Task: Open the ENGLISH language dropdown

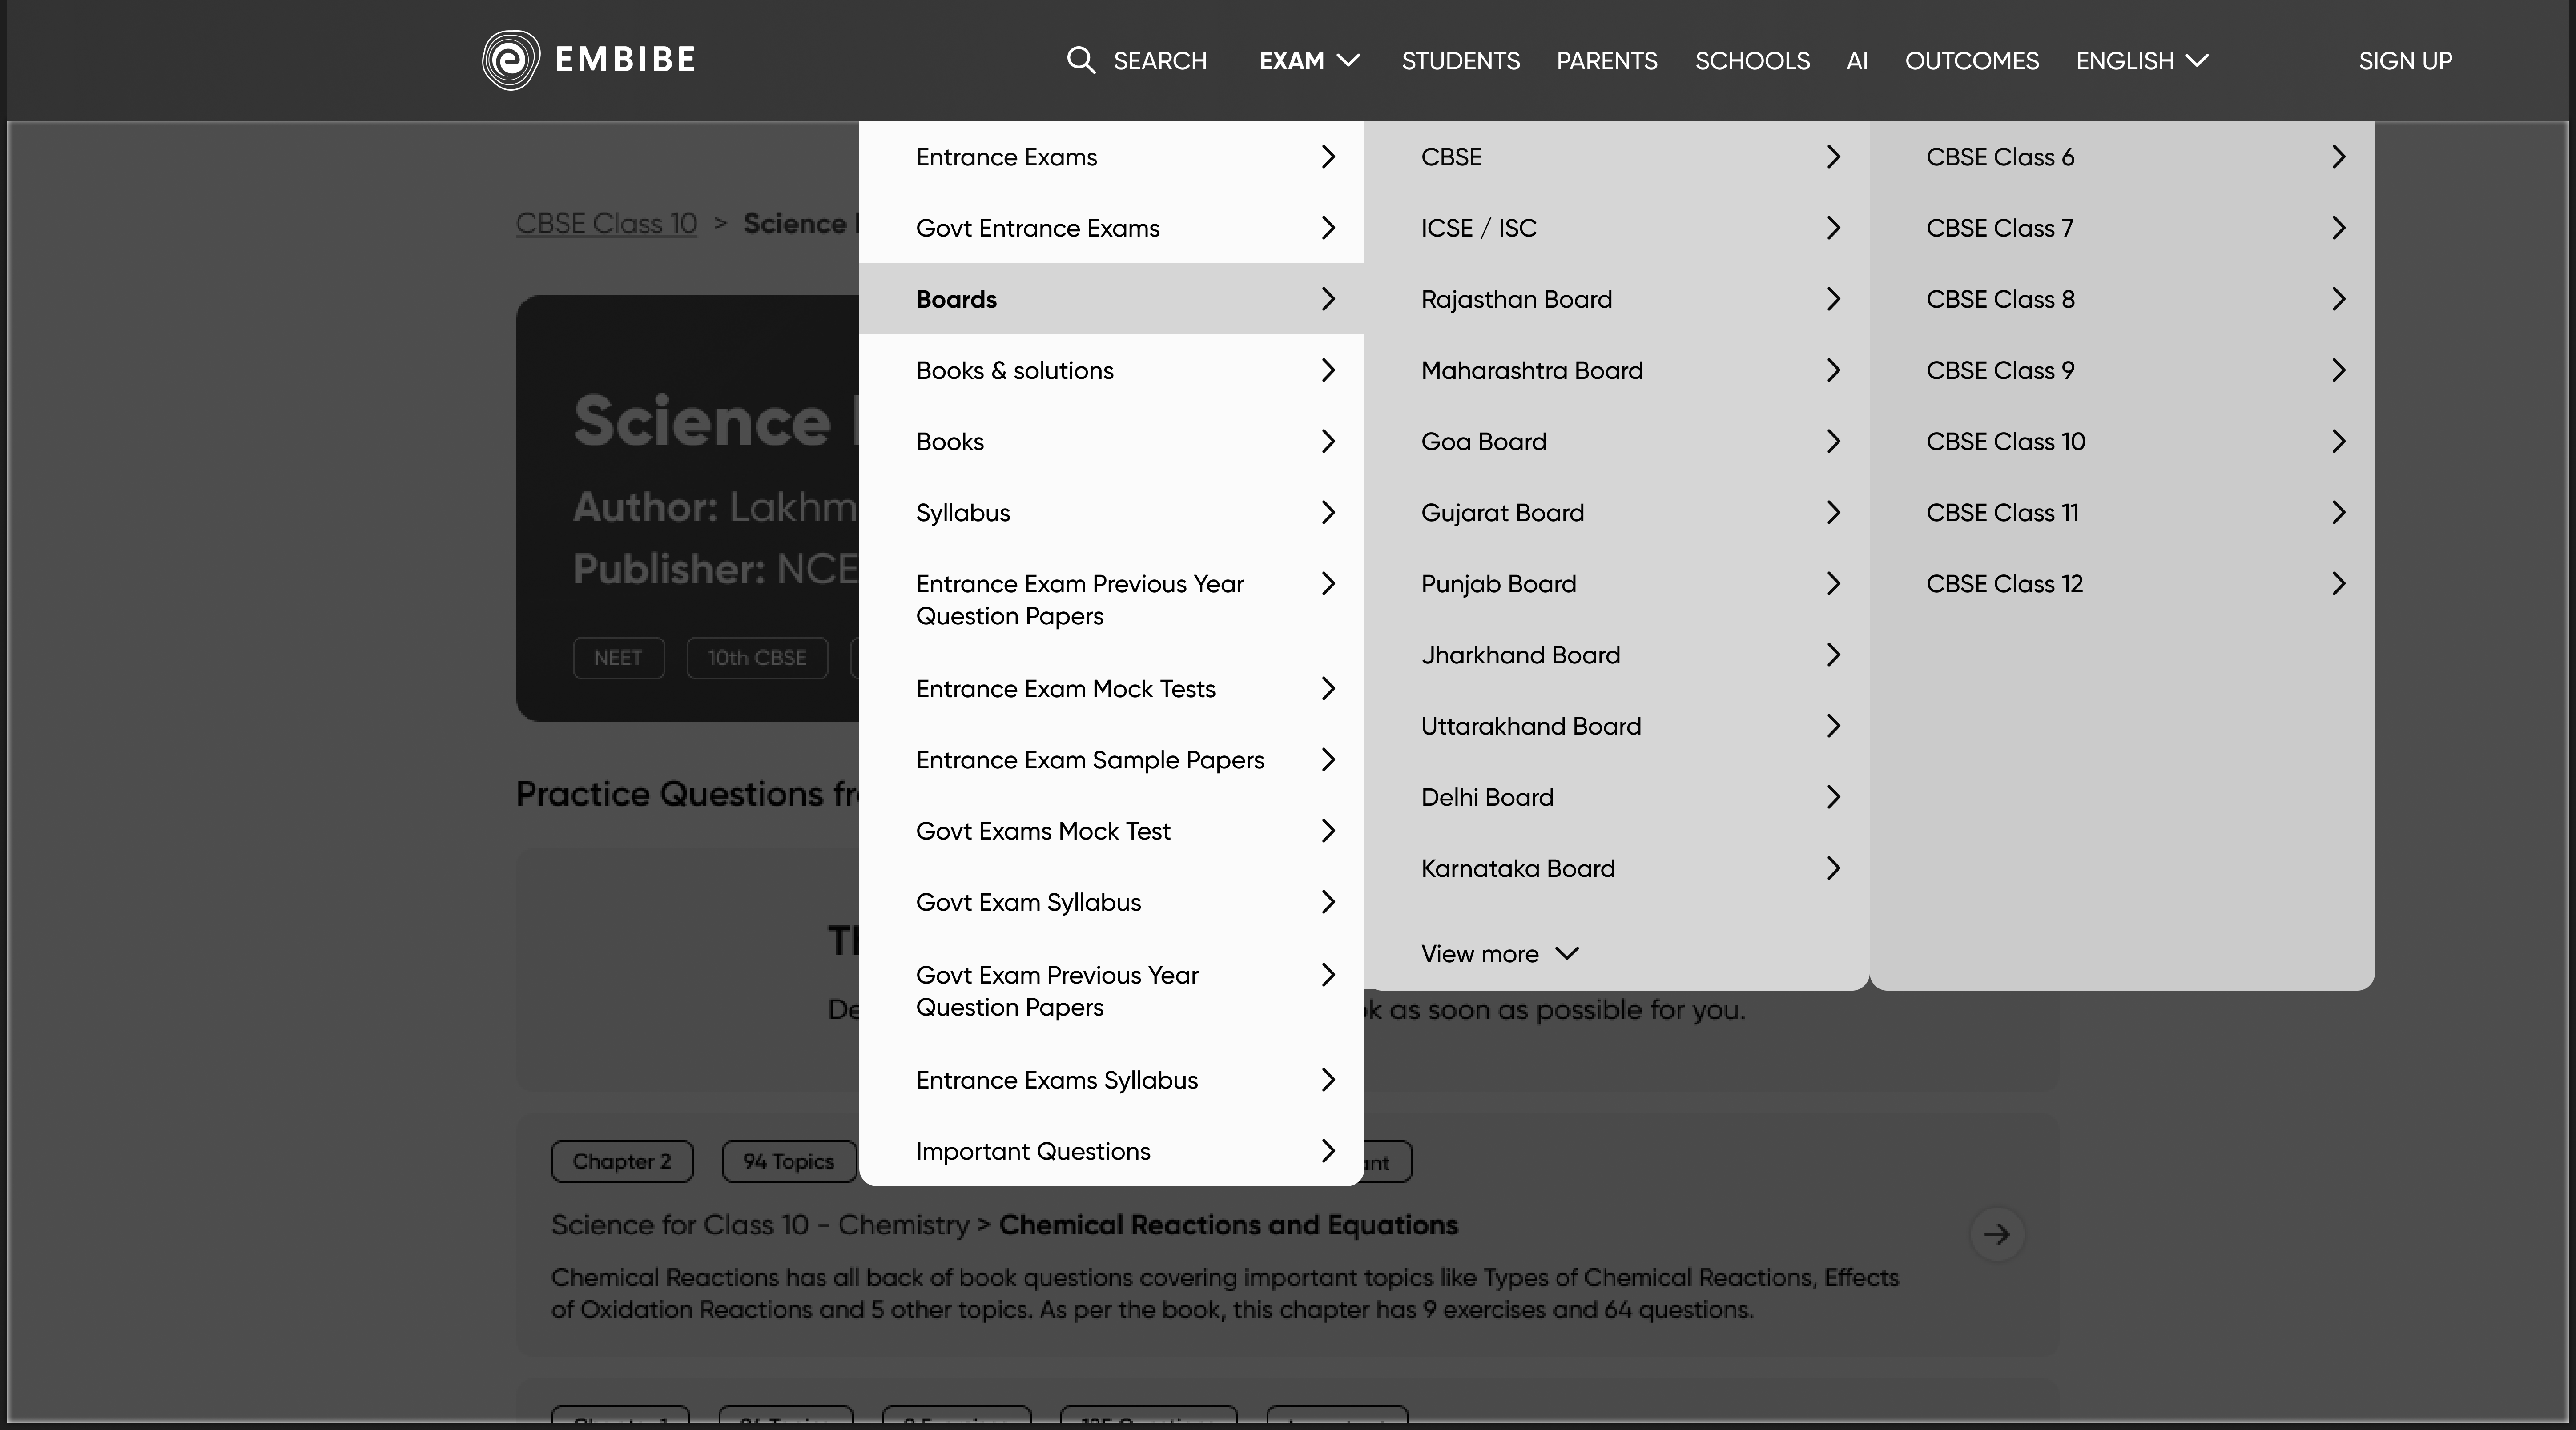Action: click(2142, 60)
